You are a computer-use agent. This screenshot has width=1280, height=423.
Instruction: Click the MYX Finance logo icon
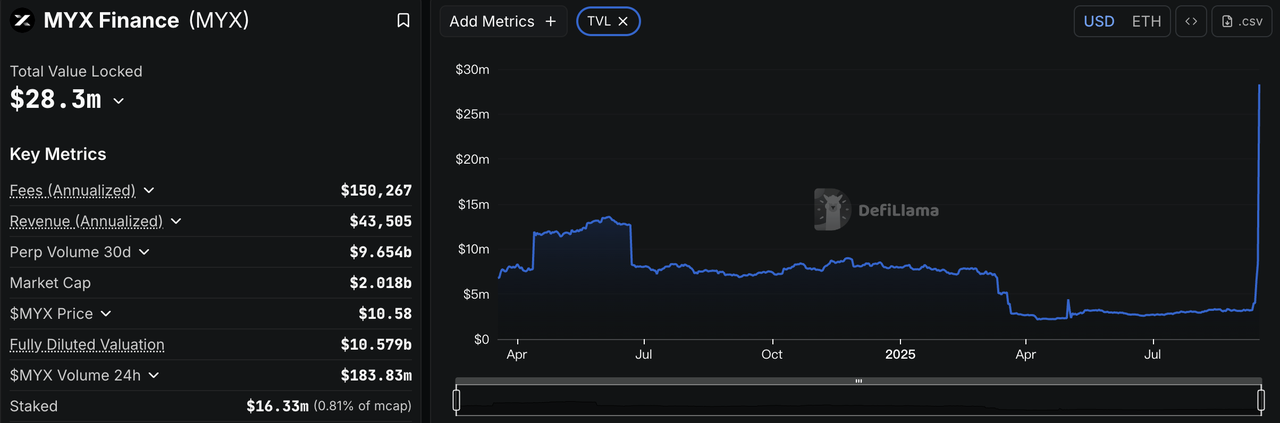(x=23, y=20)
